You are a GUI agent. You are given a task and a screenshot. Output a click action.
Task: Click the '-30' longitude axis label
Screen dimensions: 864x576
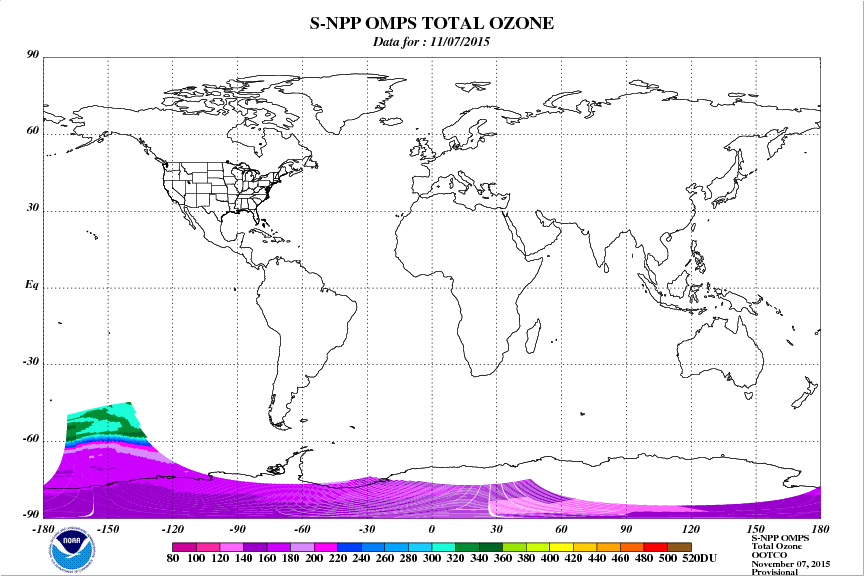367,529
